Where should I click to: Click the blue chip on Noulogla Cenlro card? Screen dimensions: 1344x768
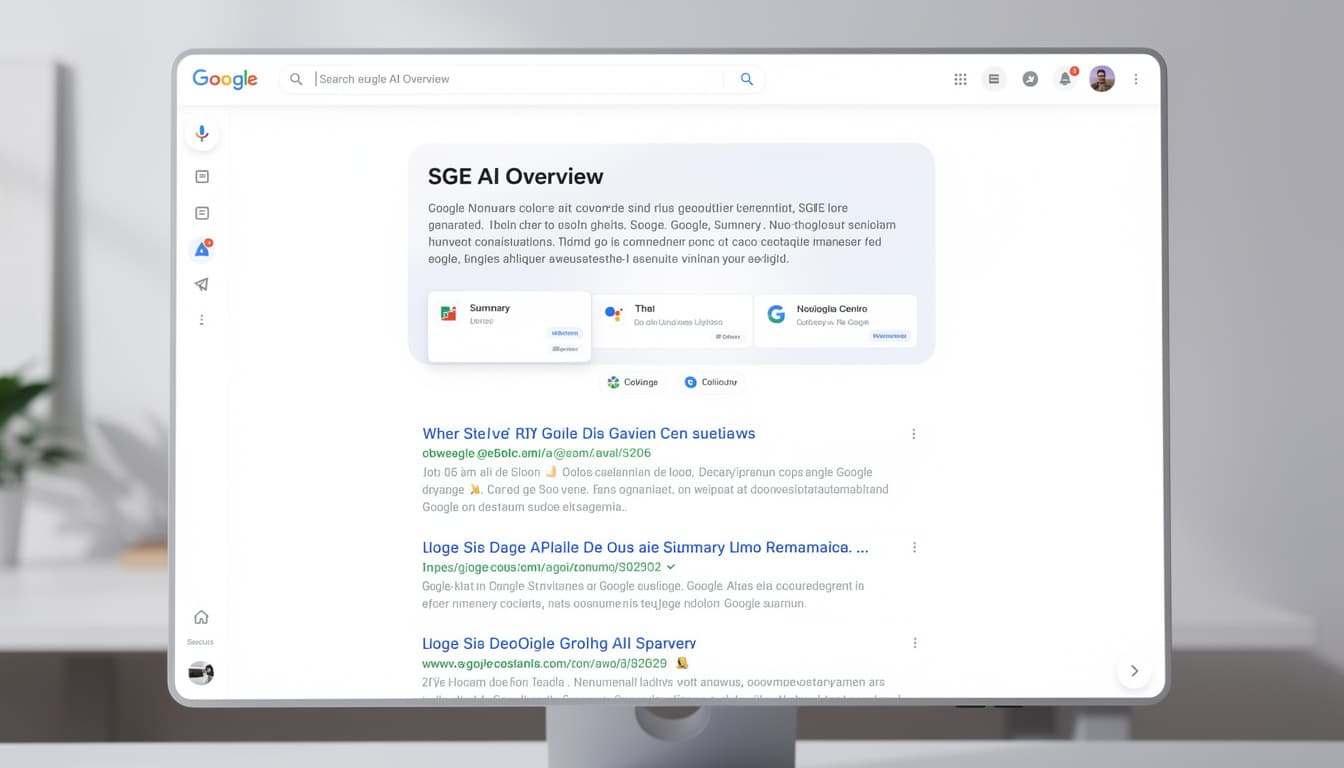[x=888, y=337]
